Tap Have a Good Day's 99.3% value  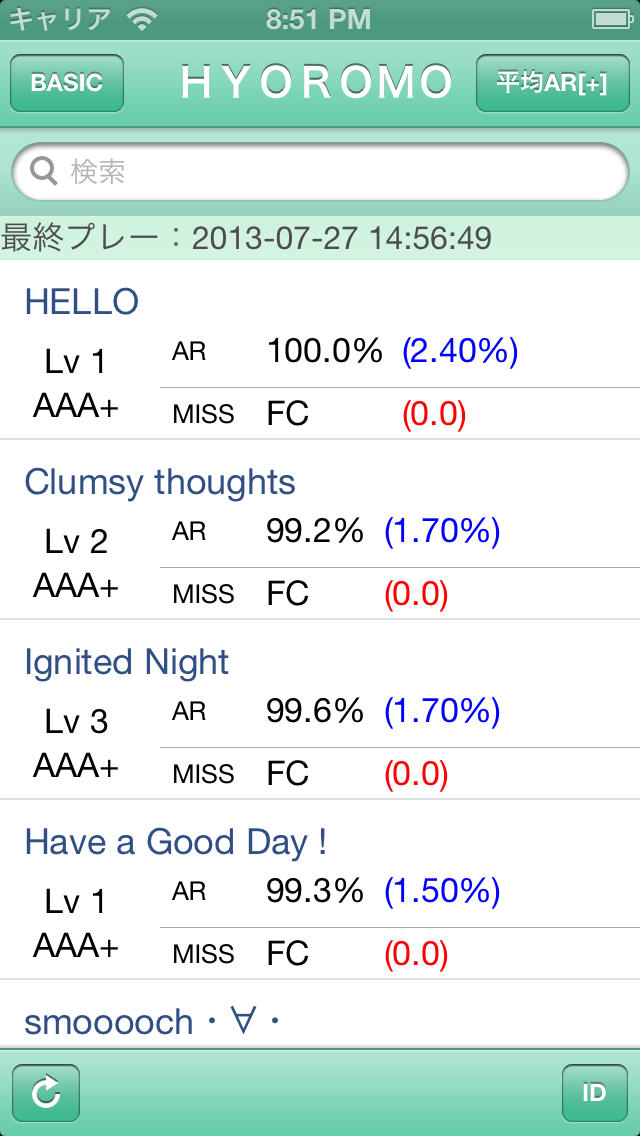click(x=314, y=891)
